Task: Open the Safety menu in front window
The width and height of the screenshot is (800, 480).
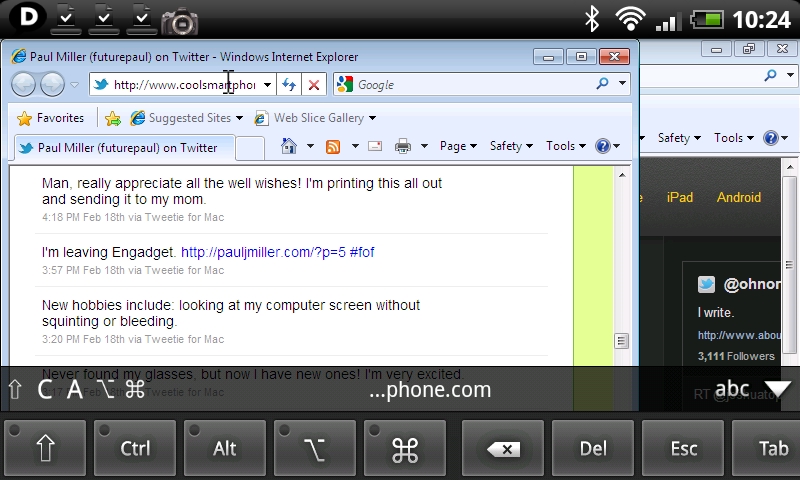Action: click(511, 146)
